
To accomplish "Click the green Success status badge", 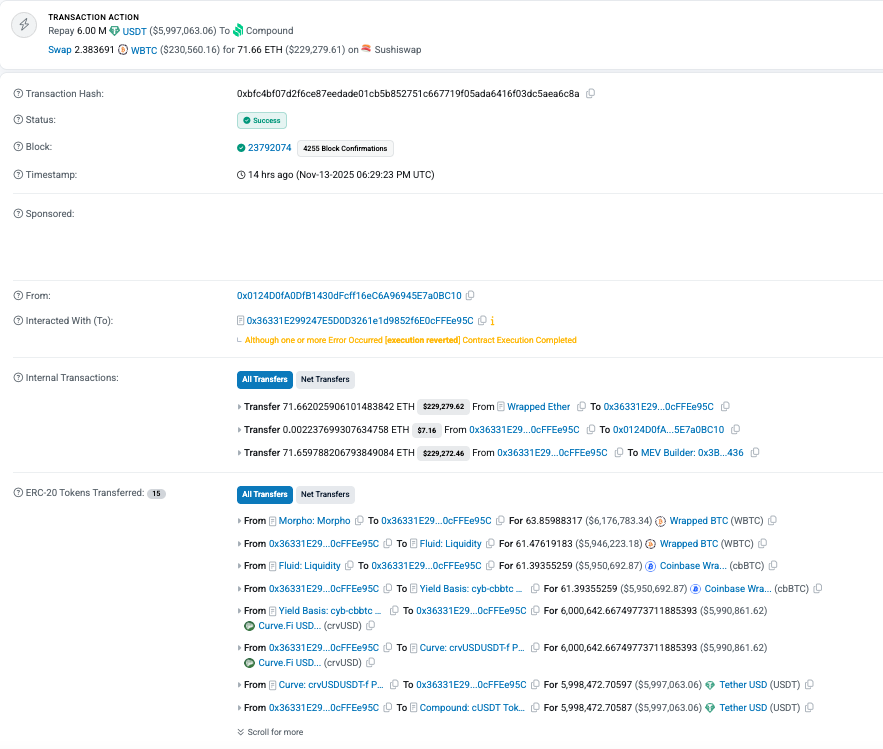I will coord(262,121).
